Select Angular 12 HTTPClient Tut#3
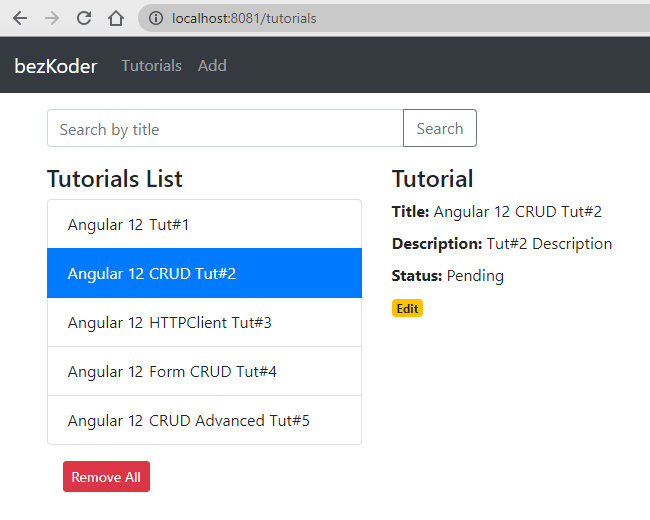650x520 pixels. click(x=204, y=322)
